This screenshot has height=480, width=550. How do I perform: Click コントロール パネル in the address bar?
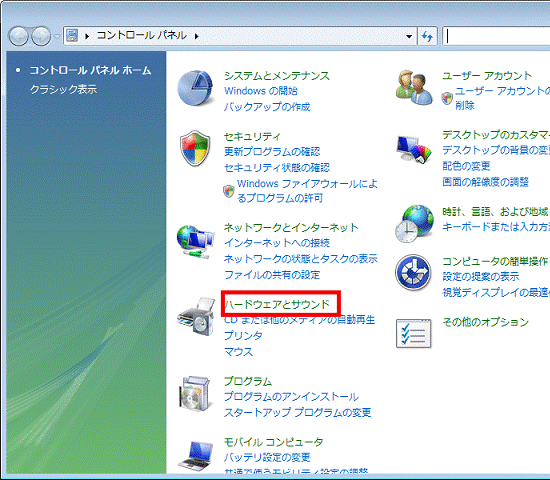click(141, 35)
